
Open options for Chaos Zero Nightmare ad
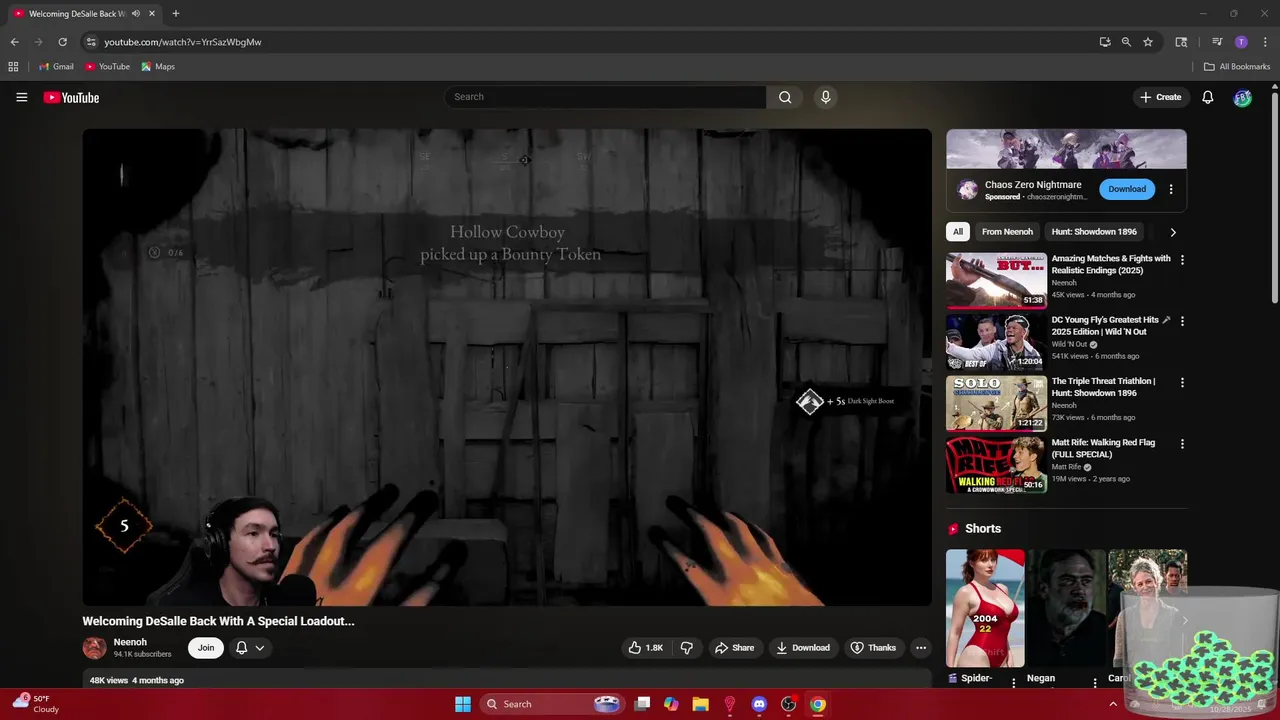click(1171, 189)
